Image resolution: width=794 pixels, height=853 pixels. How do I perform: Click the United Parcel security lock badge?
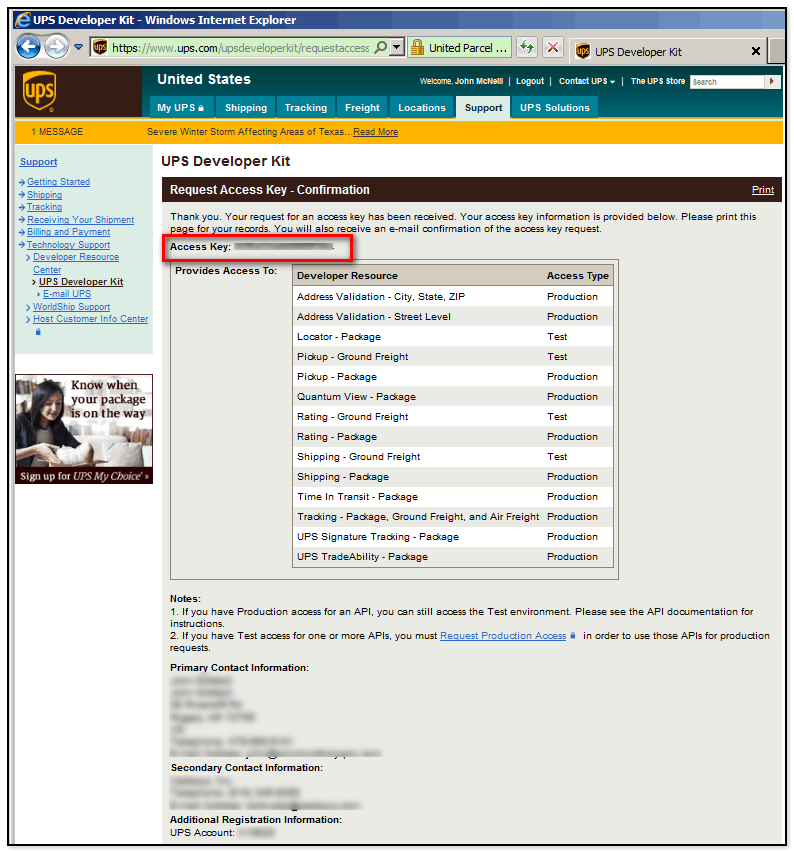coord(460,48)
